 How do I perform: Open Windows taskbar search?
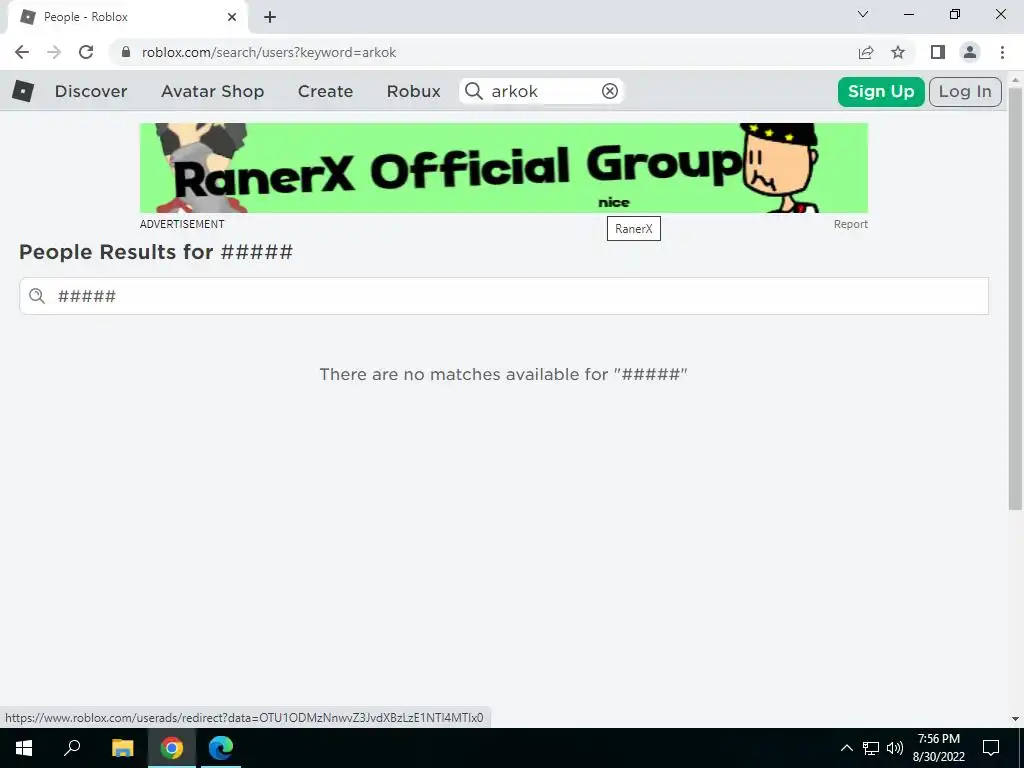[x=72, y=748]
